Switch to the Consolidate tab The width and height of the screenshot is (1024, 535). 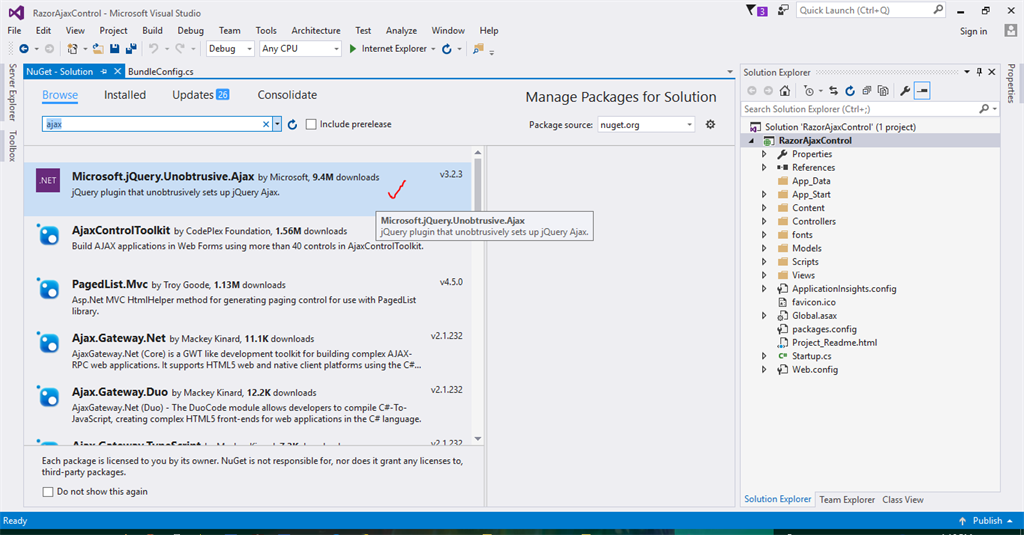tap(287, 95)
